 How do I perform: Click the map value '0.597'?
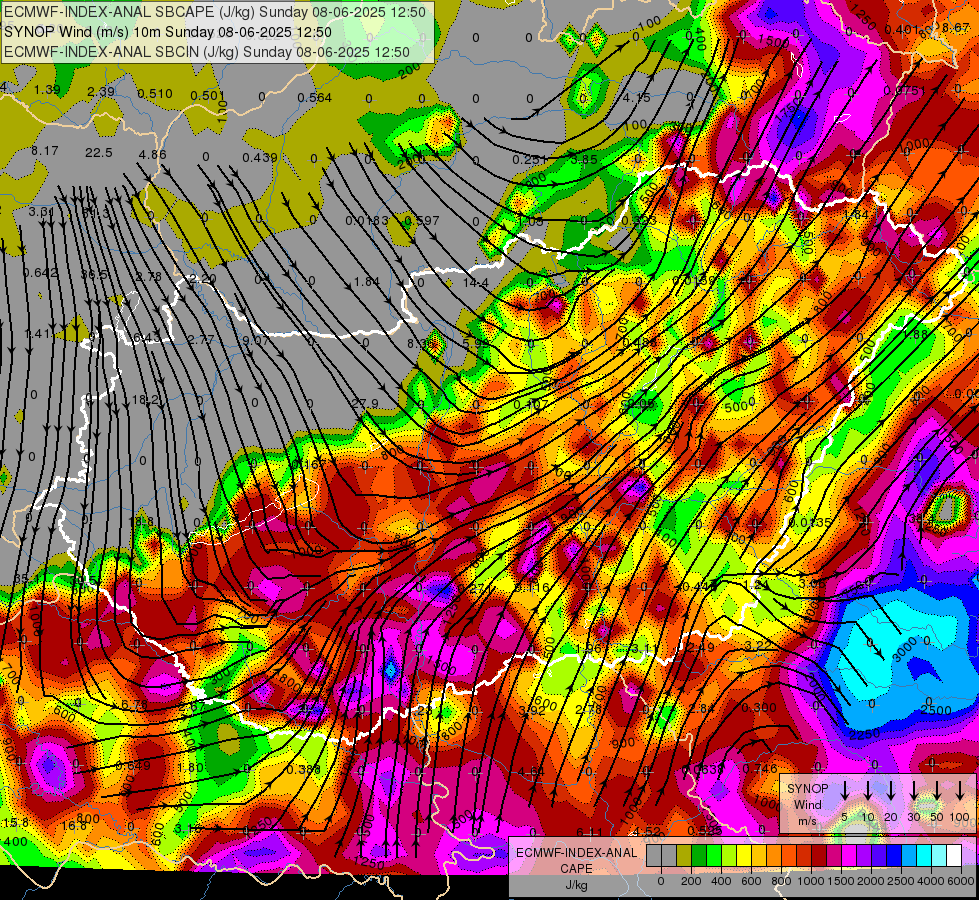422,220
